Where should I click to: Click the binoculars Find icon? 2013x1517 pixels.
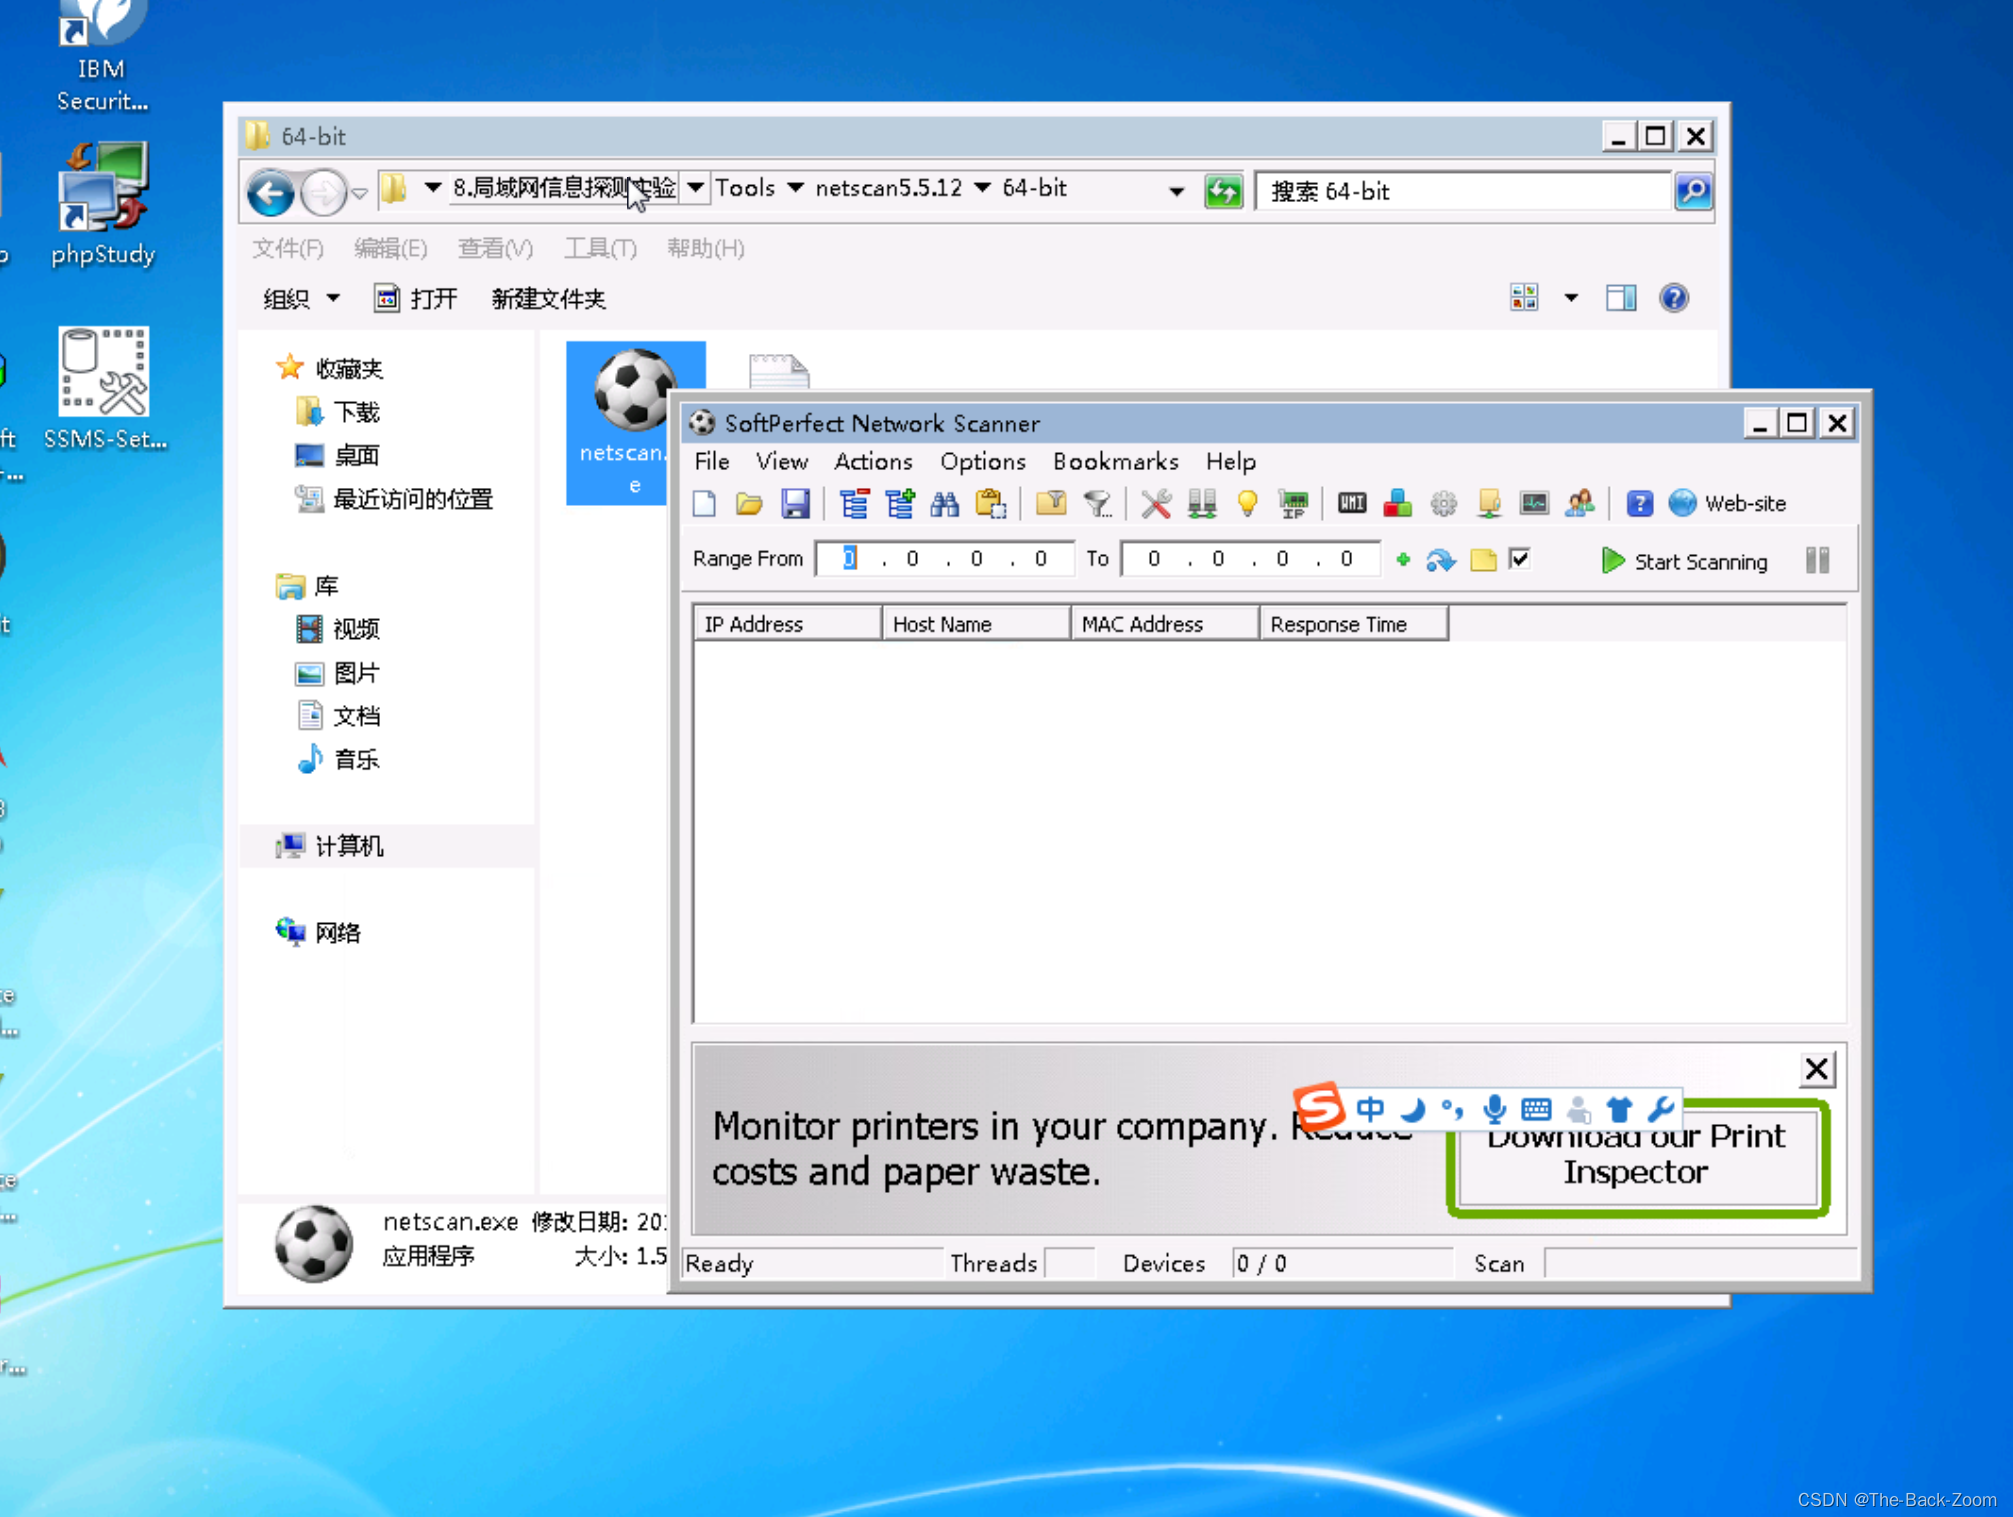coord(944,504)
